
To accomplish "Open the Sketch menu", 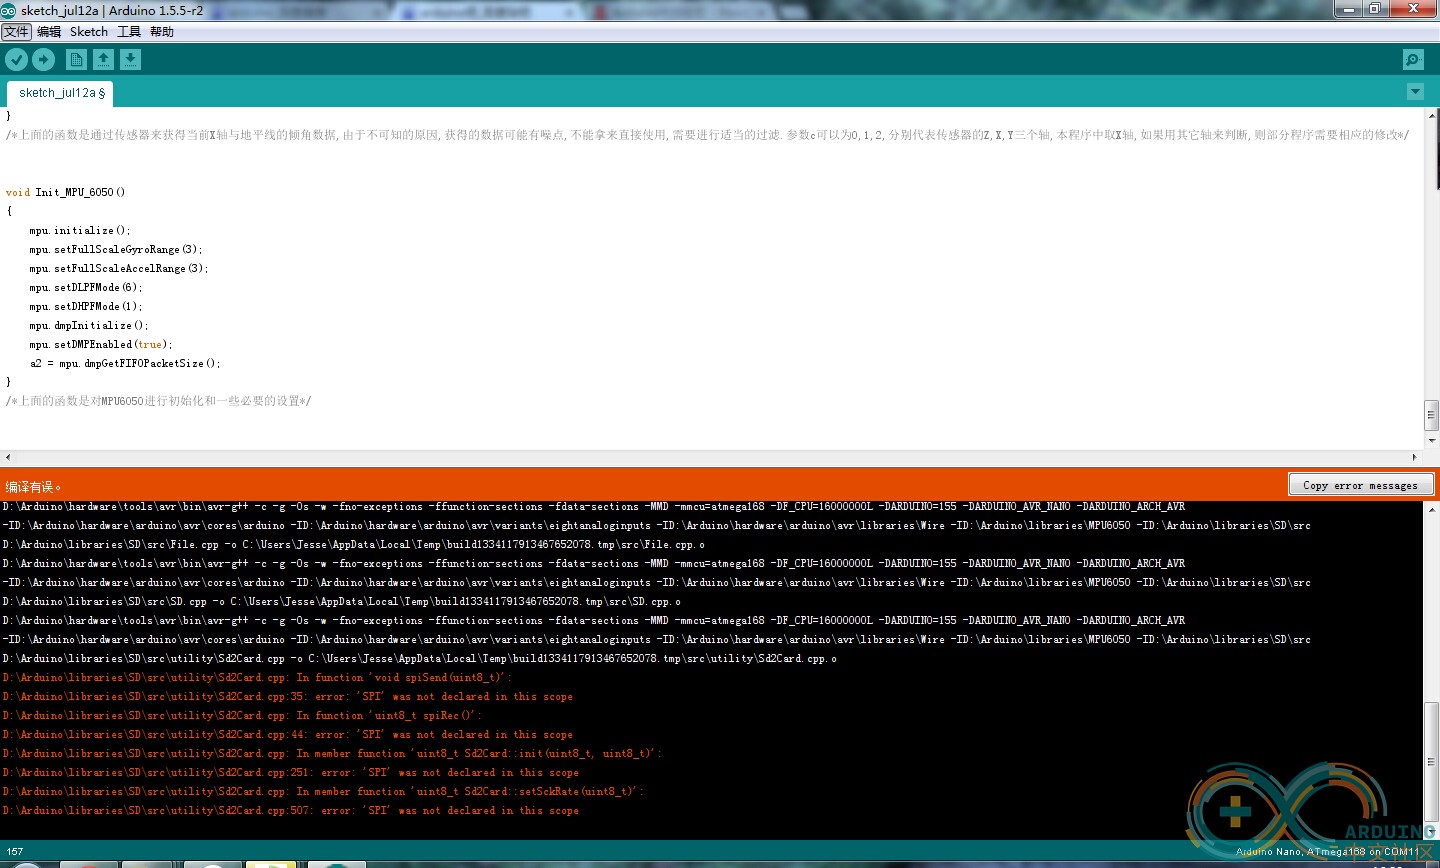I will pos(89,32).
